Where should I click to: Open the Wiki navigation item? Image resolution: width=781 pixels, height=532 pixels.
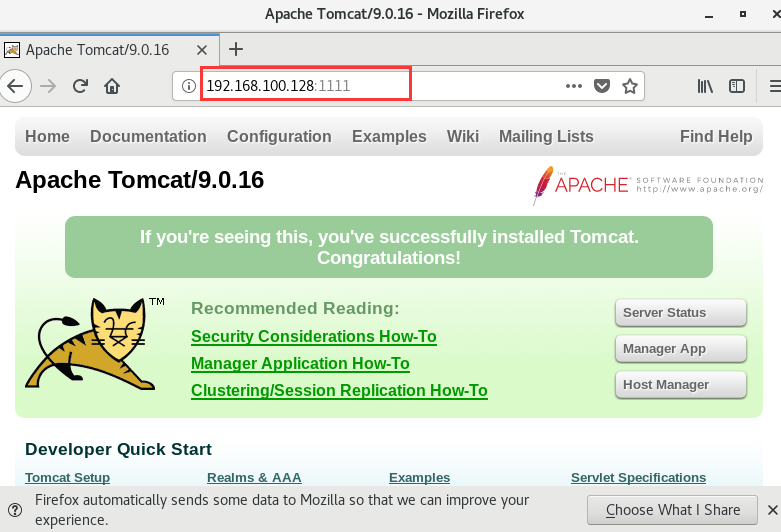[463, 136]
